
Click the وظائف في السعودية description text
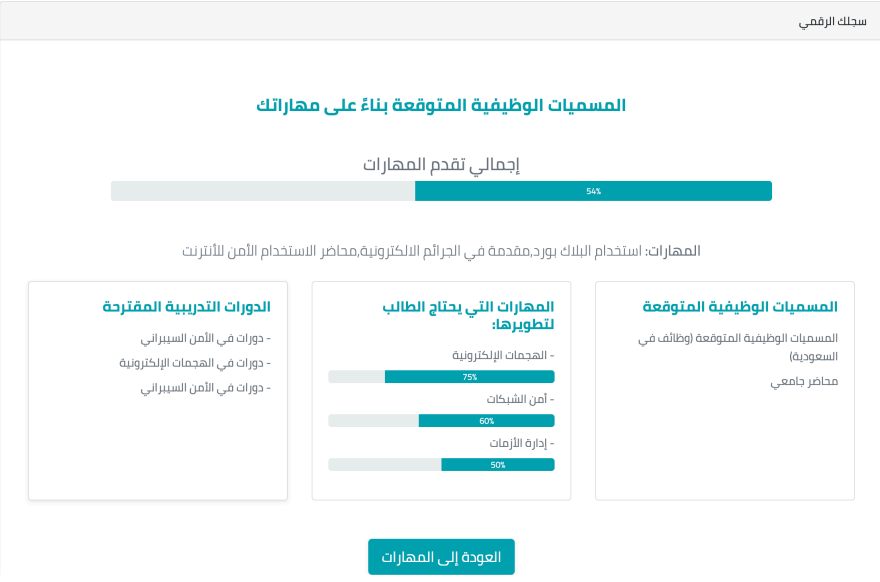click(738, 347)
